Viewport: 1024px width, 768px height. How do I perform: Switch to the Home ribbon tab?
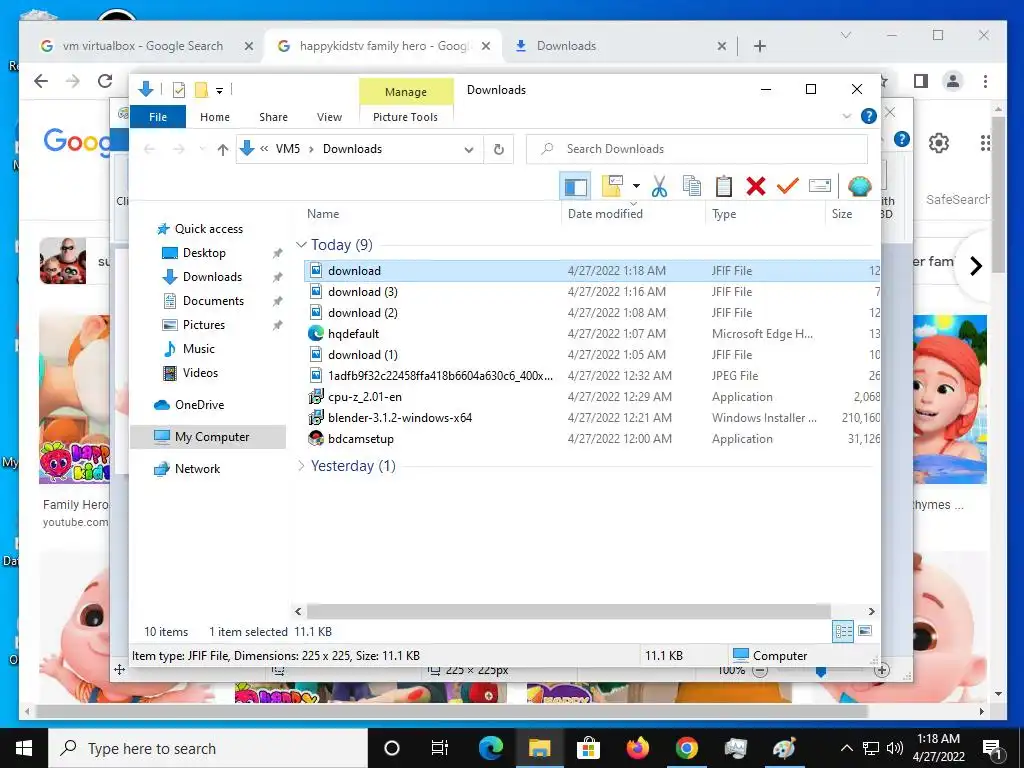pos(215,117)
